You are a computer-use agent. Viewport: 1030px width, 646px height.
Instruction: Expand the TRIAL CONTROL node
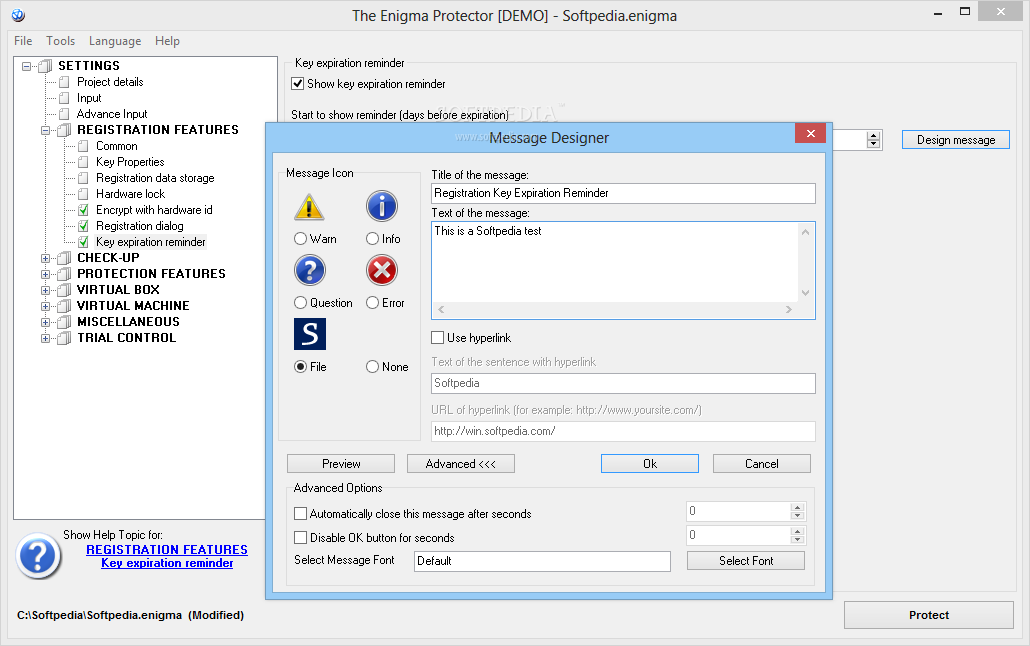pyautogui.click(x=45, y=338)
